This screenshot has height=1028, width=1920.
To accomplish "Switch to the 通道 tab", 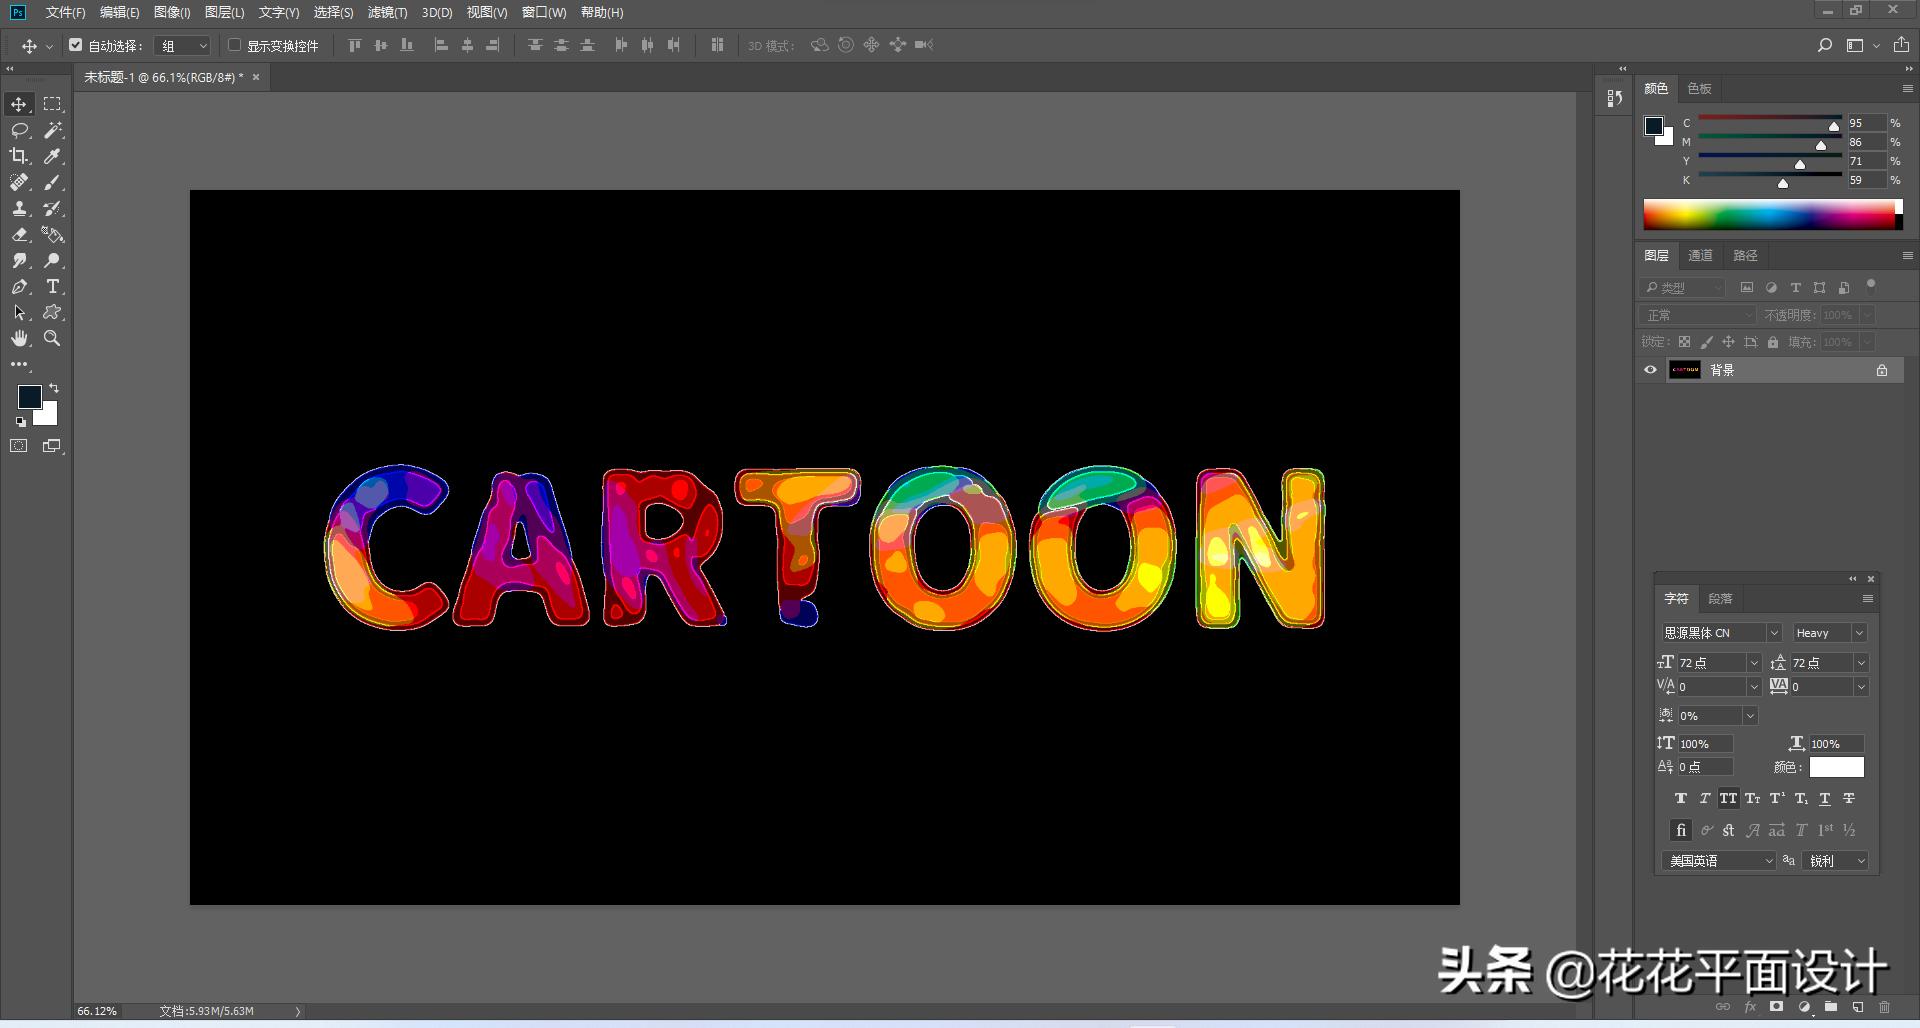I will (x=1700, y=256).
